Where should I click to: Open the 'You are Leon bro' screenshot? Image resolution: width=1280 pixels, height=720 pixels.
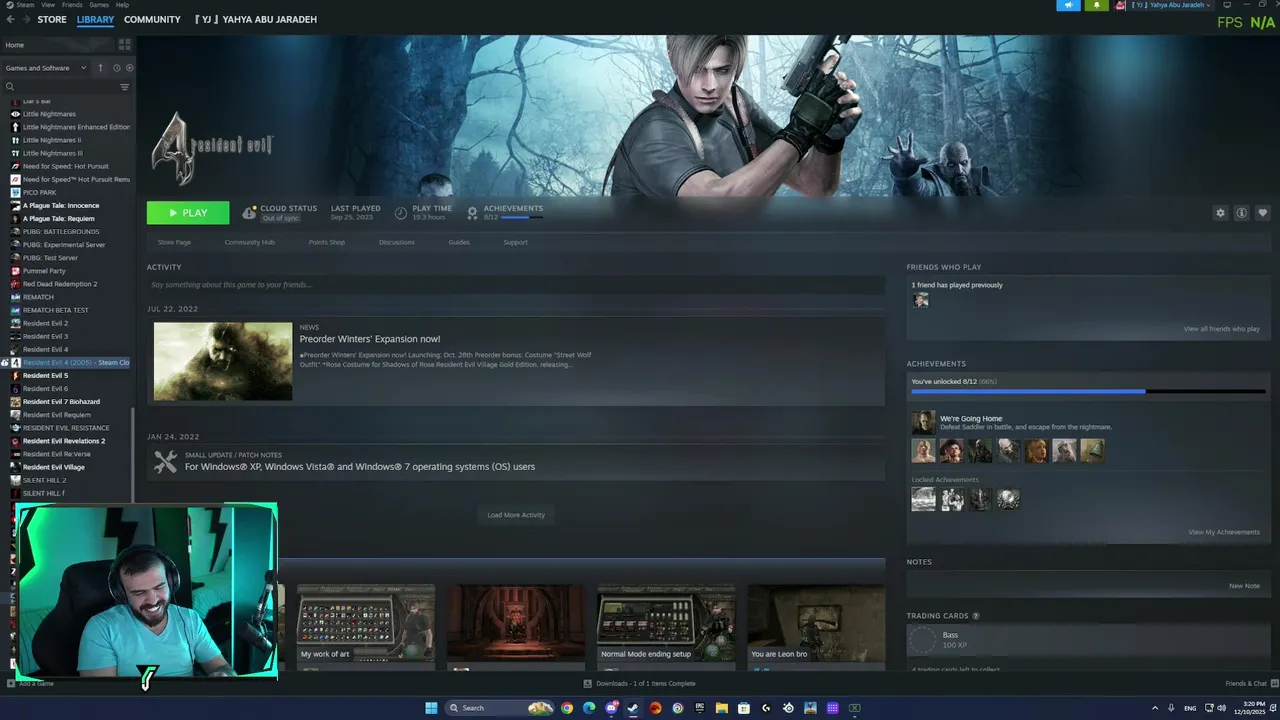pos(816,625)
